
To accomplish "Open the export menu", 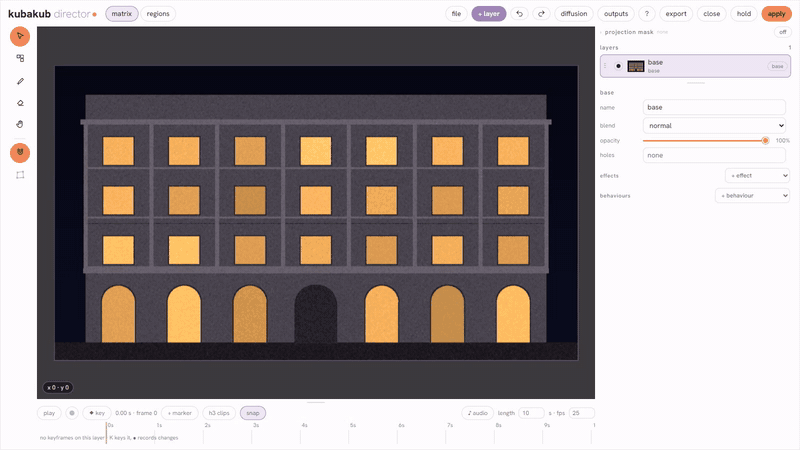I will pos(676,14).
